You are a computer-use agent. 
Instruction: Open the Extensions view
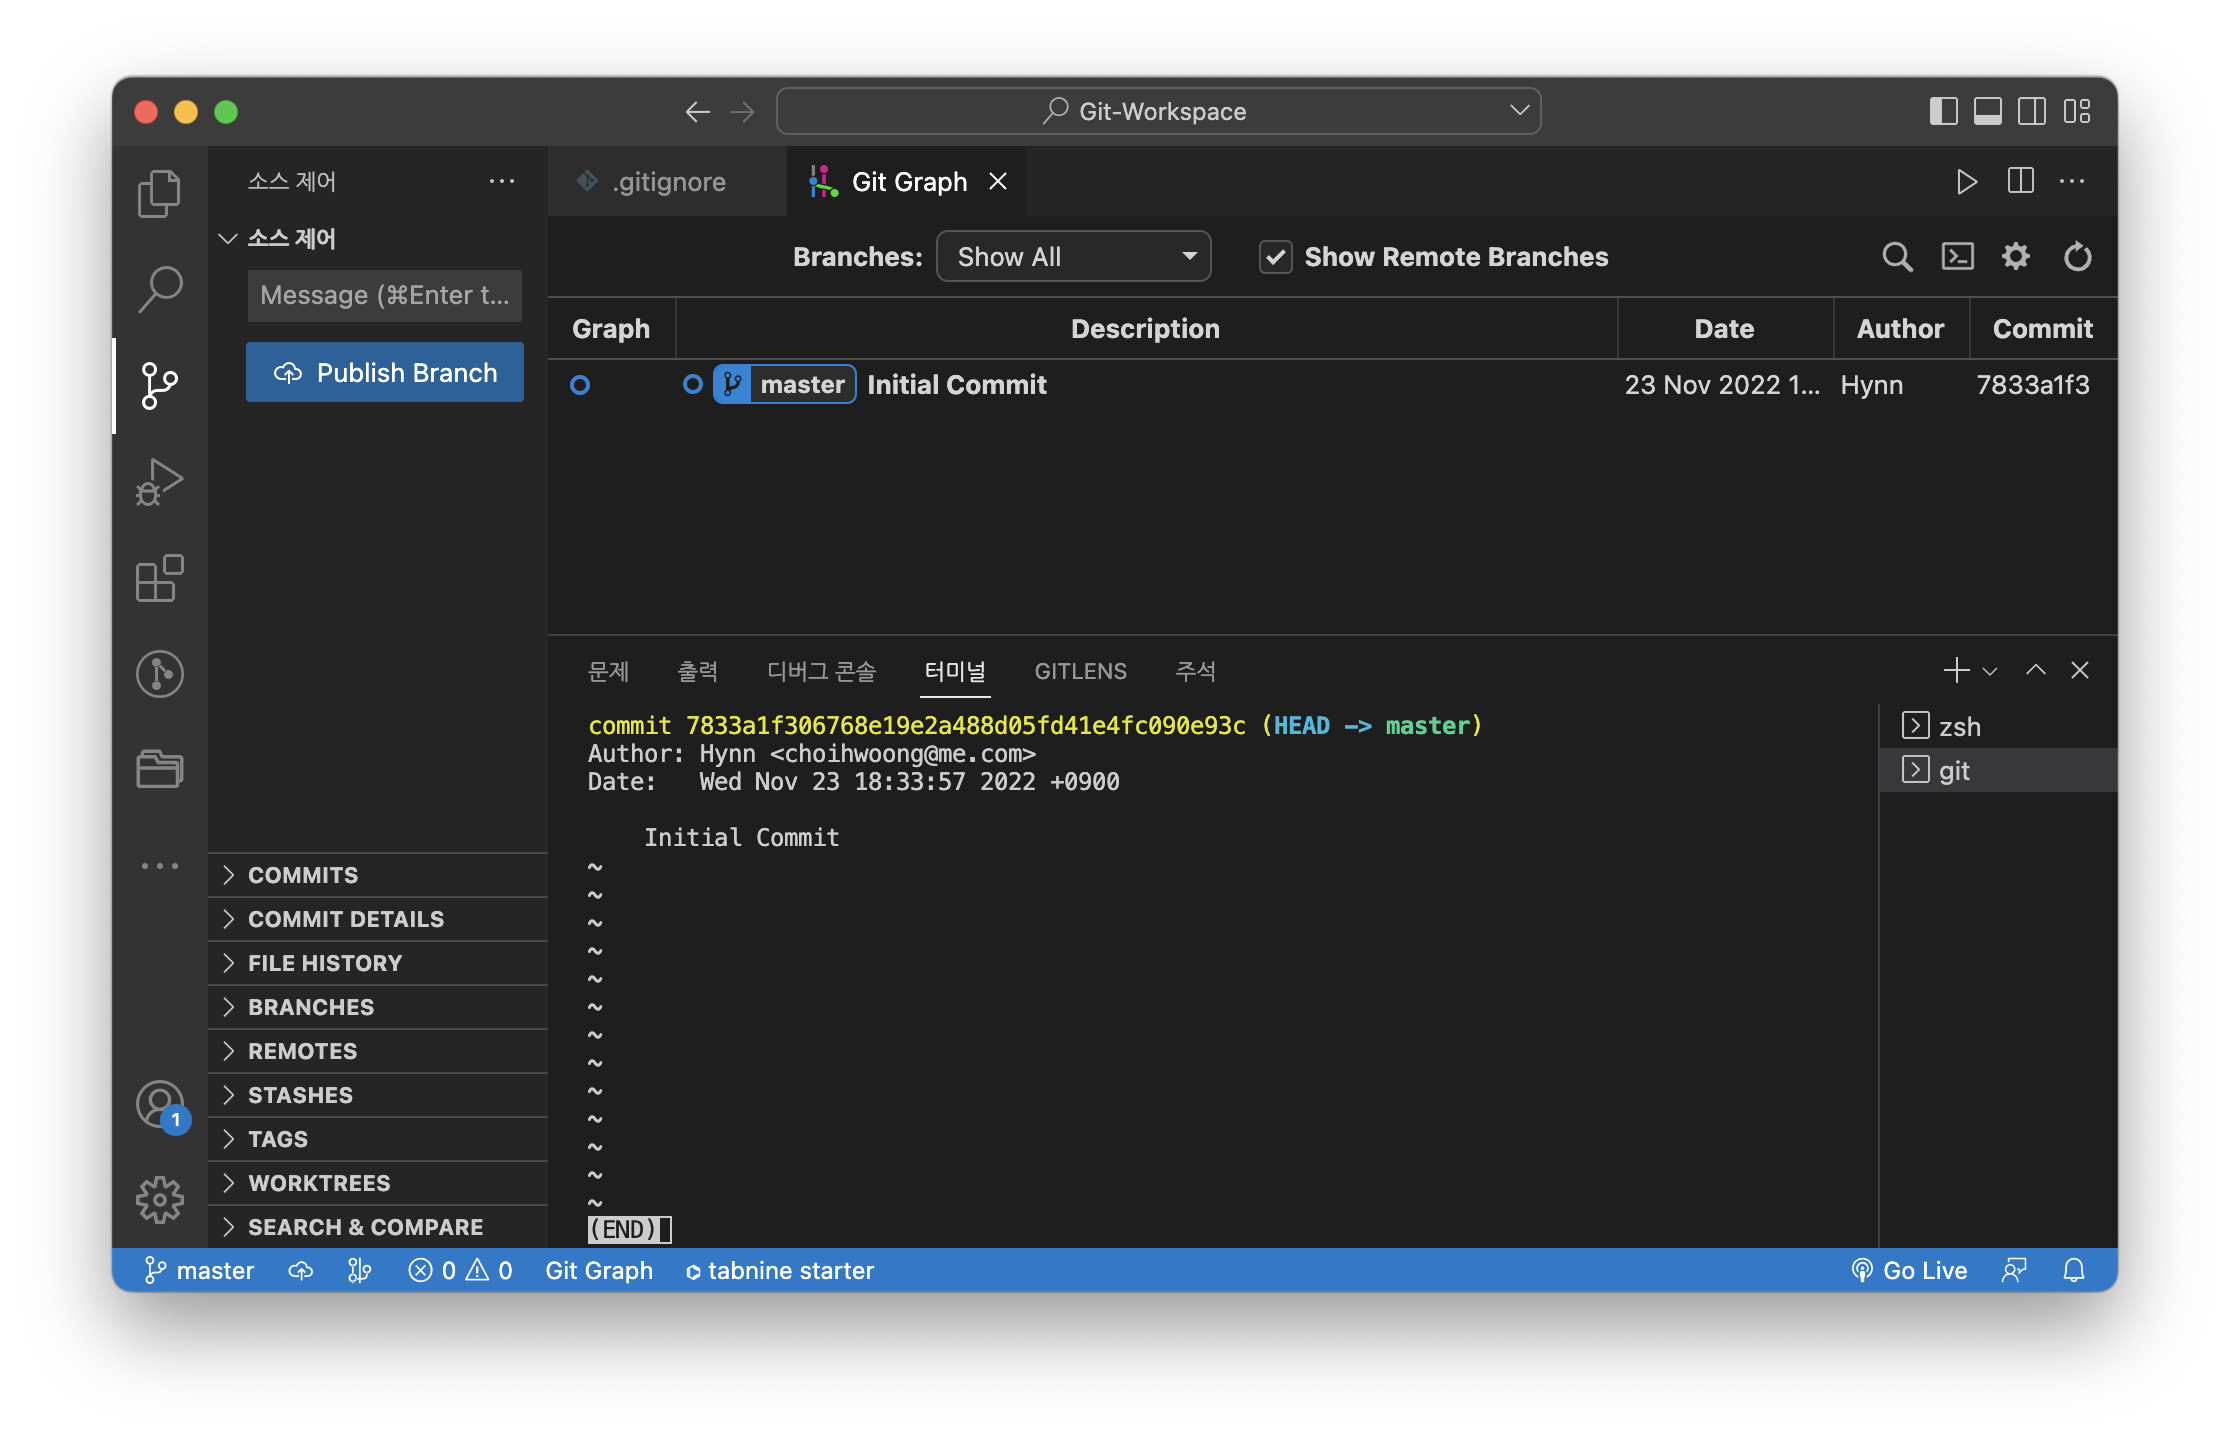click(159, 577)
